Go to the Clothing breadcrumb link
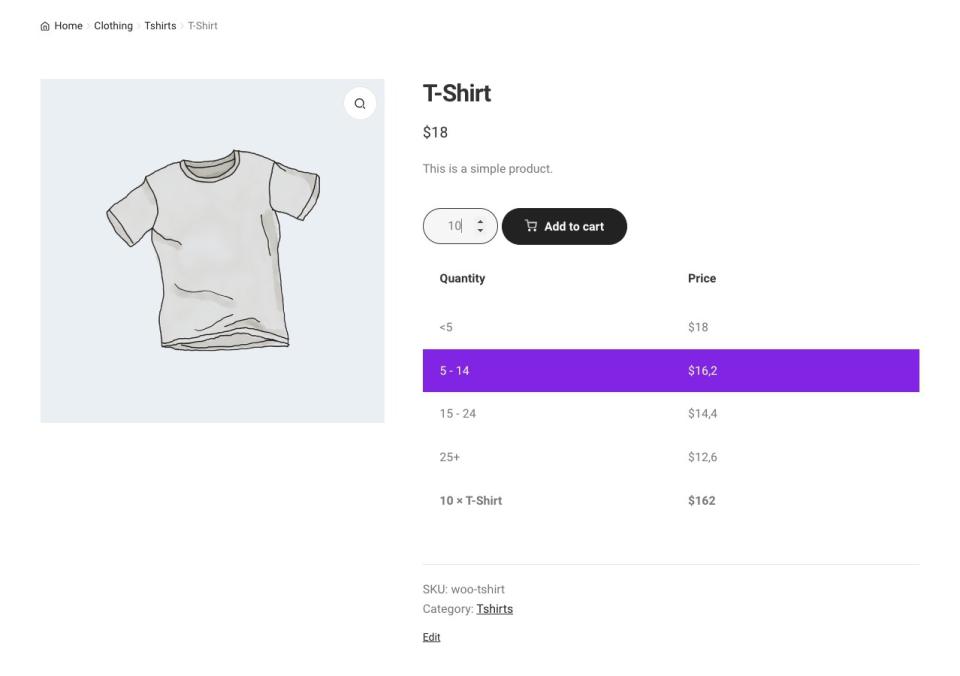 pyautogui.click(x=113, y=26)
